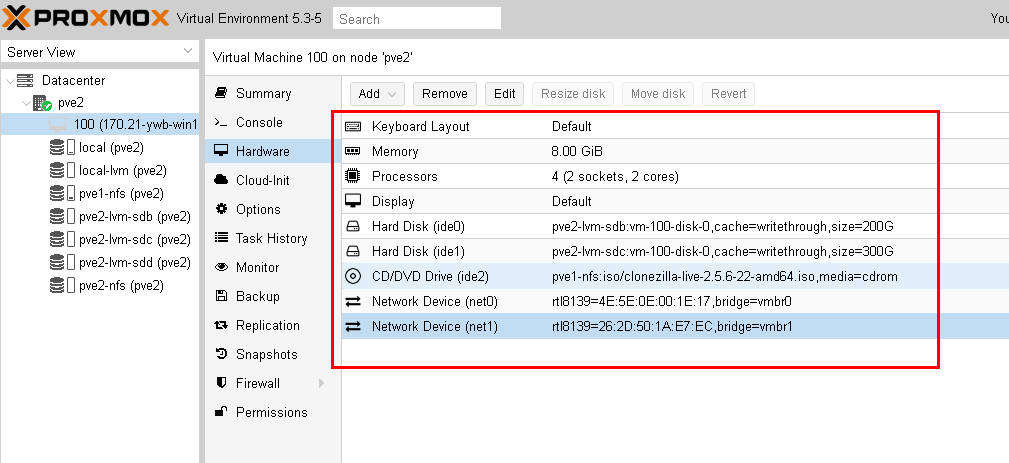Click the Search input field
1009x463 pixels.
tap(417, 18)
